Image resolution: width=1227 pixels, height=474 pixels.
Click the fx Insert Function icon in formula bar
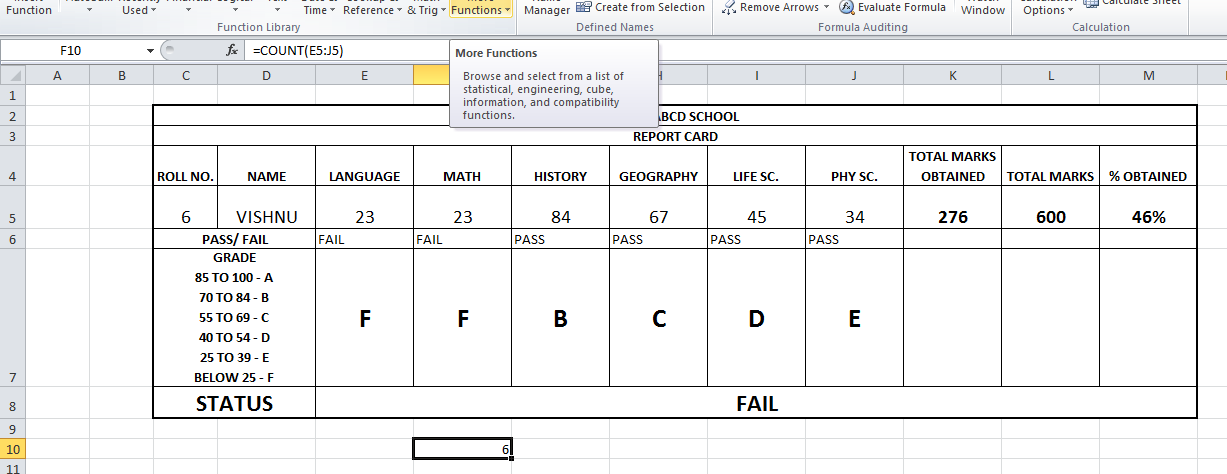pyautogui.click(x=232, y=49)
